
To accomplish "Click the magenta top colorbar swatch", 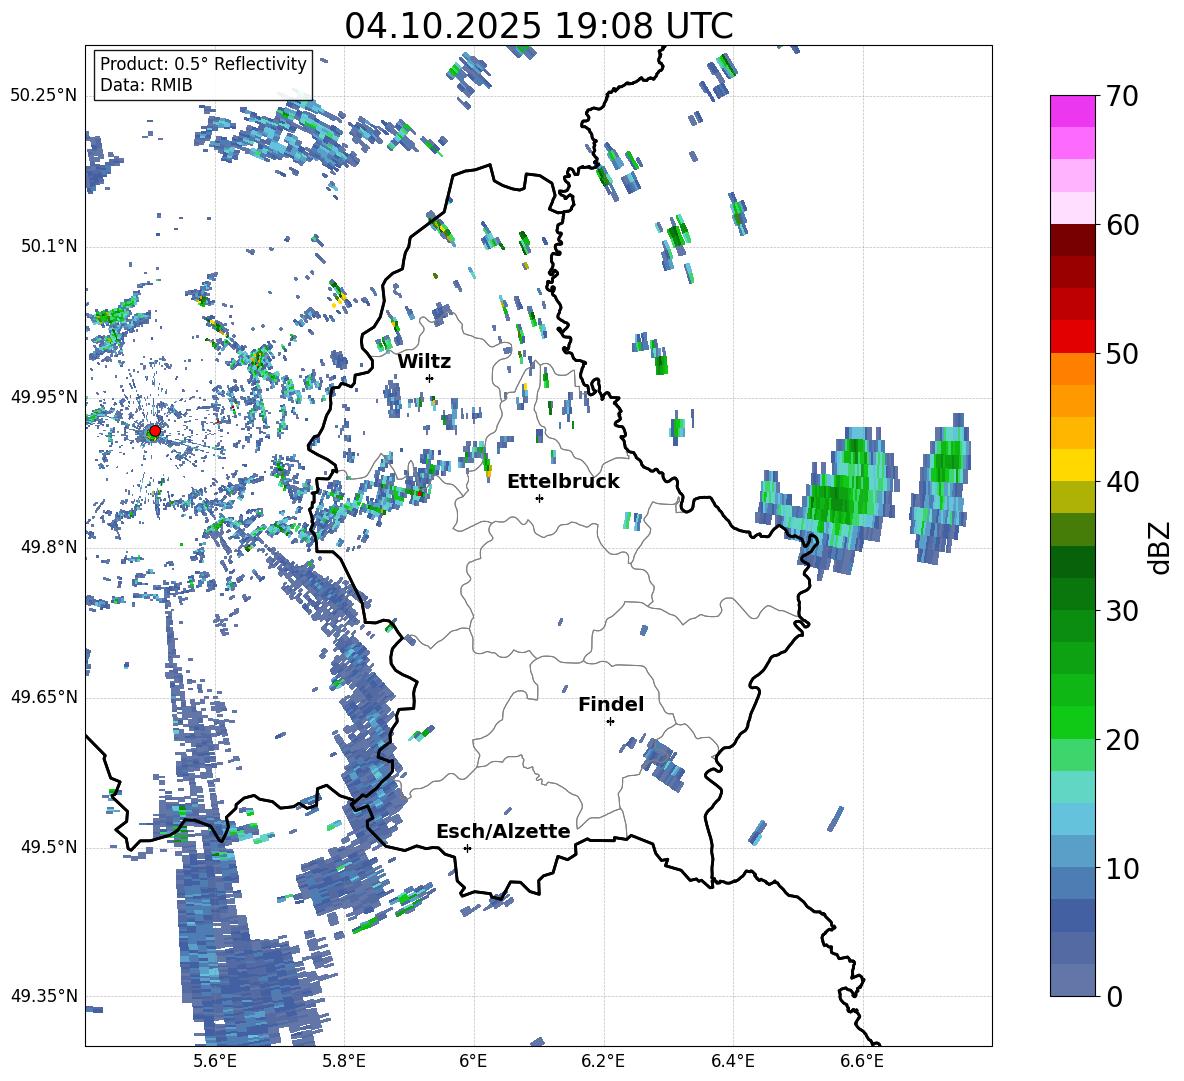I will [1072, 112].
